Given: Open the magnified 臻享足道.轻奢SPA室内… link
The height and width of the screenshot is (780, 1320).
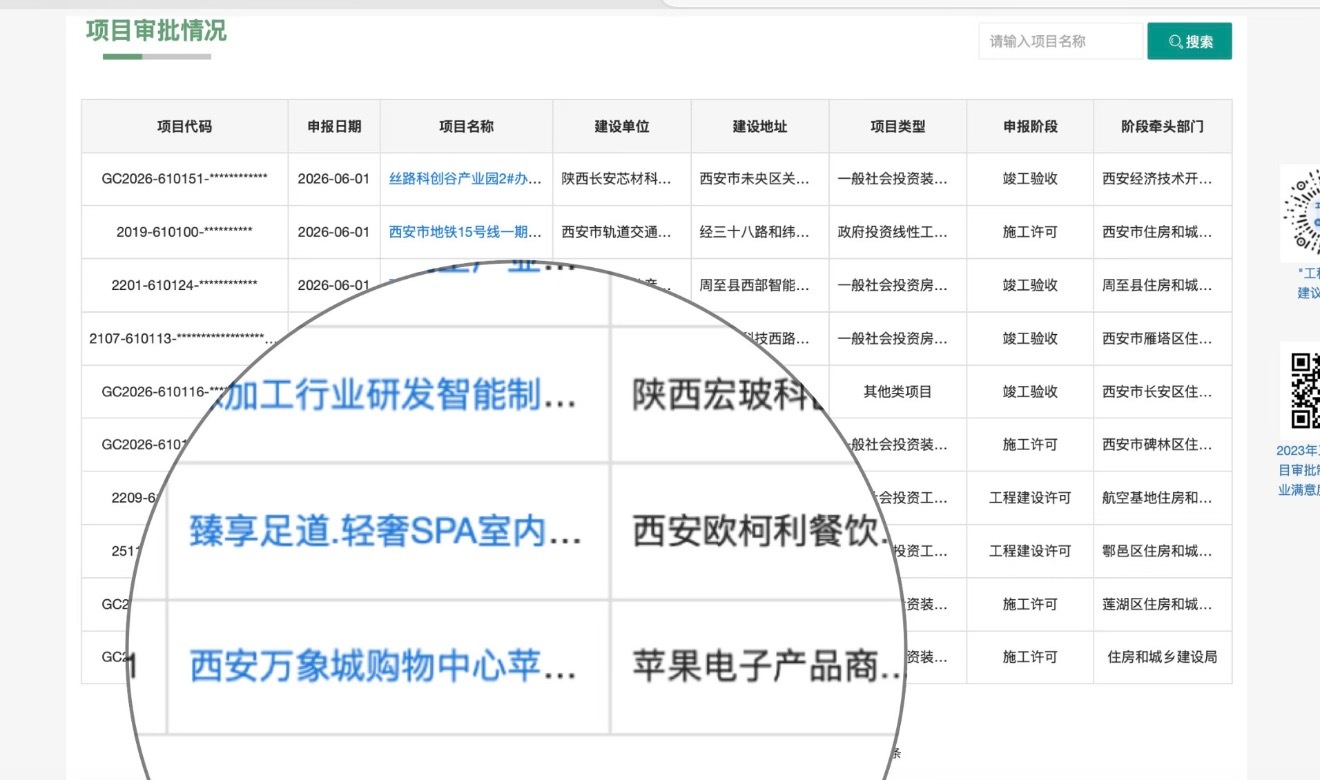Looking at the screenshot, I should point(385,532).
